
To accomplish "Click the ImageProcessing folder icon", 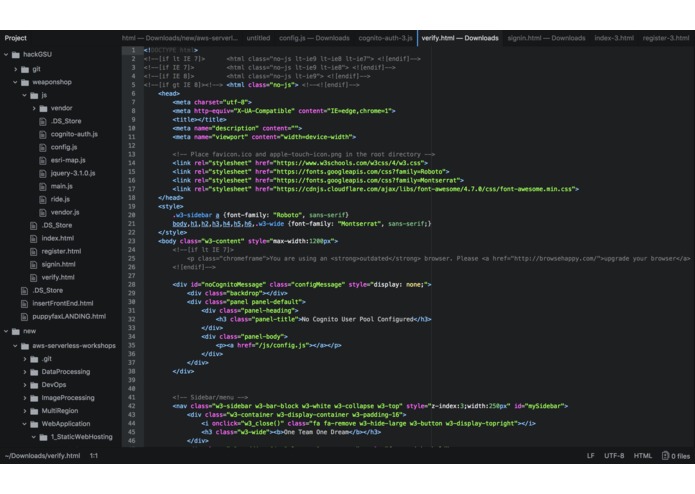I will click(x=34, y=398).
